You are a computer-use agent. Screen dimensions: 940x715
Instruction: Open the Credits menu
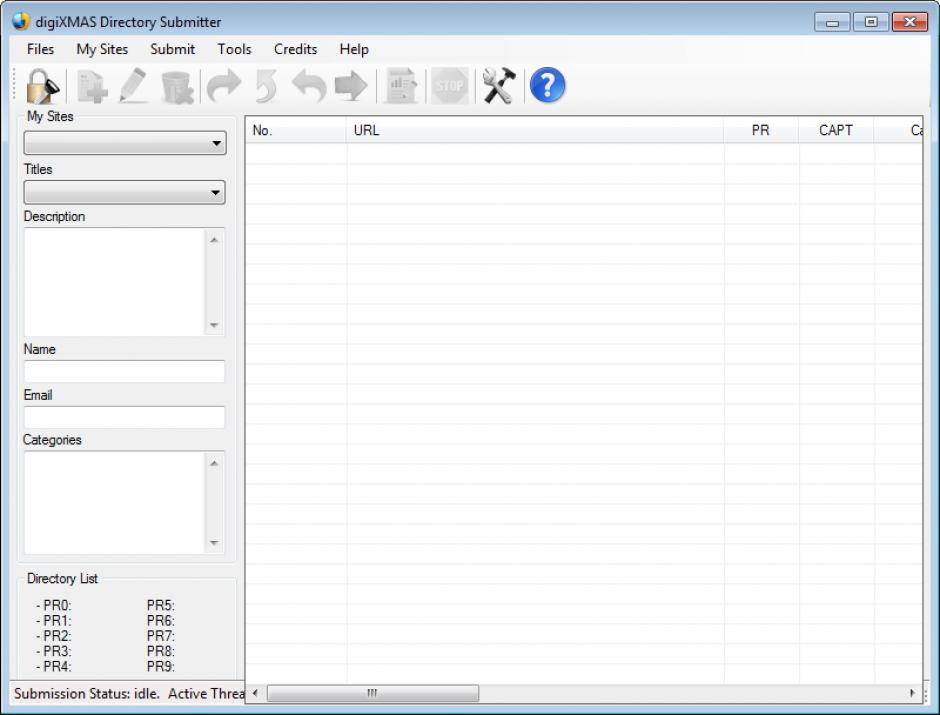295,49
